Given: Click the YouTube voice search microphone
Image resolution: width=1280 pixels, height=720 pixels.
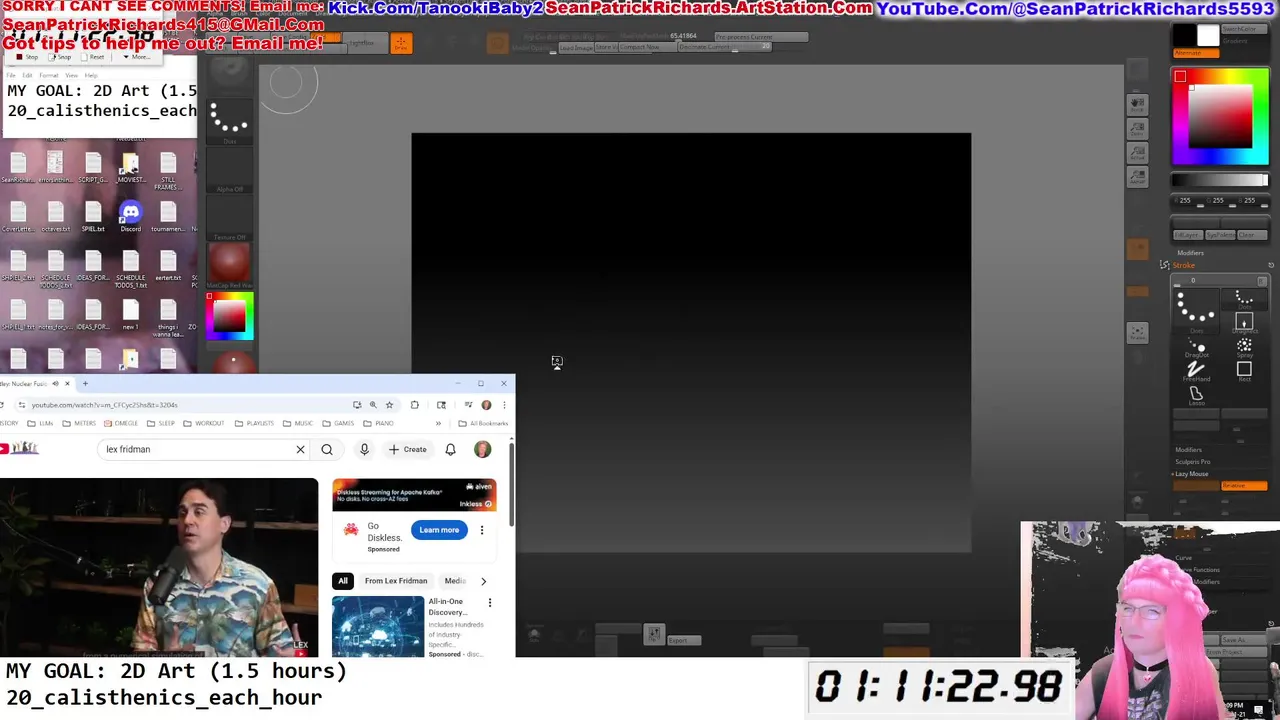Looking at the screenshot, I should 364,450.
